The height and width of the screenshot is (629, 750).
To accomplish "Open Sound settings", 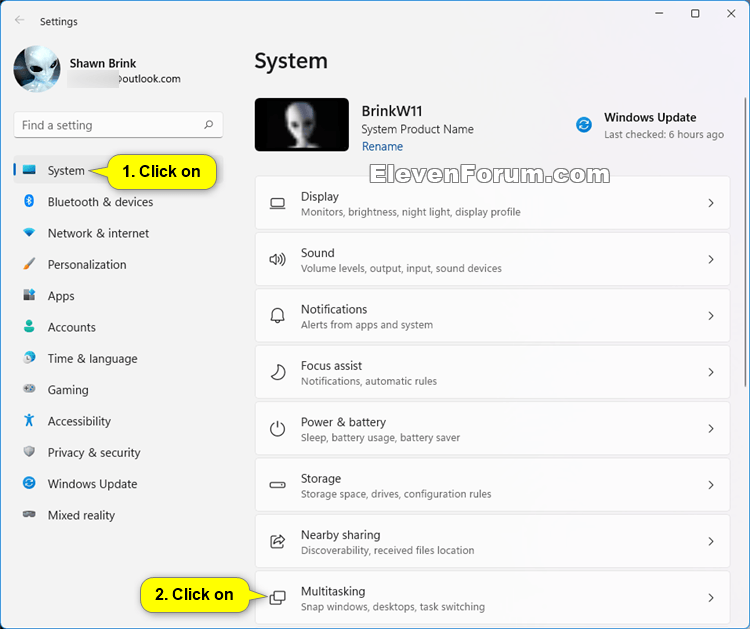I will 493,260.
